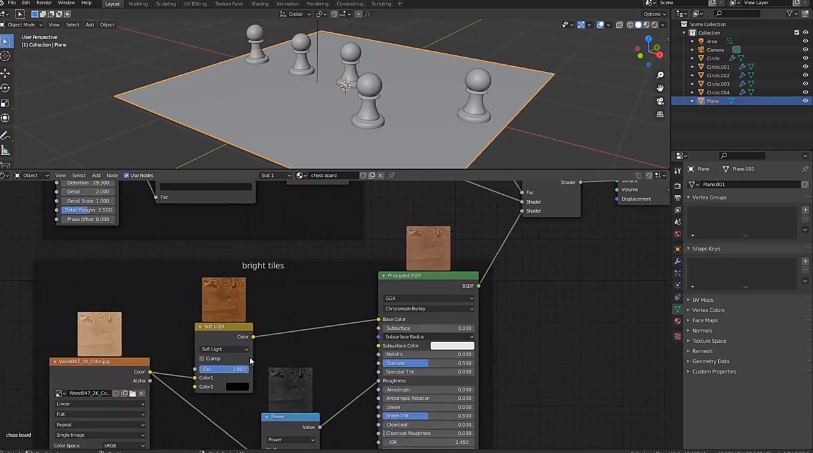Select the Move tool in viewport toolbar
The height and width of the screenshot is (453, 813).
(6, 72)
